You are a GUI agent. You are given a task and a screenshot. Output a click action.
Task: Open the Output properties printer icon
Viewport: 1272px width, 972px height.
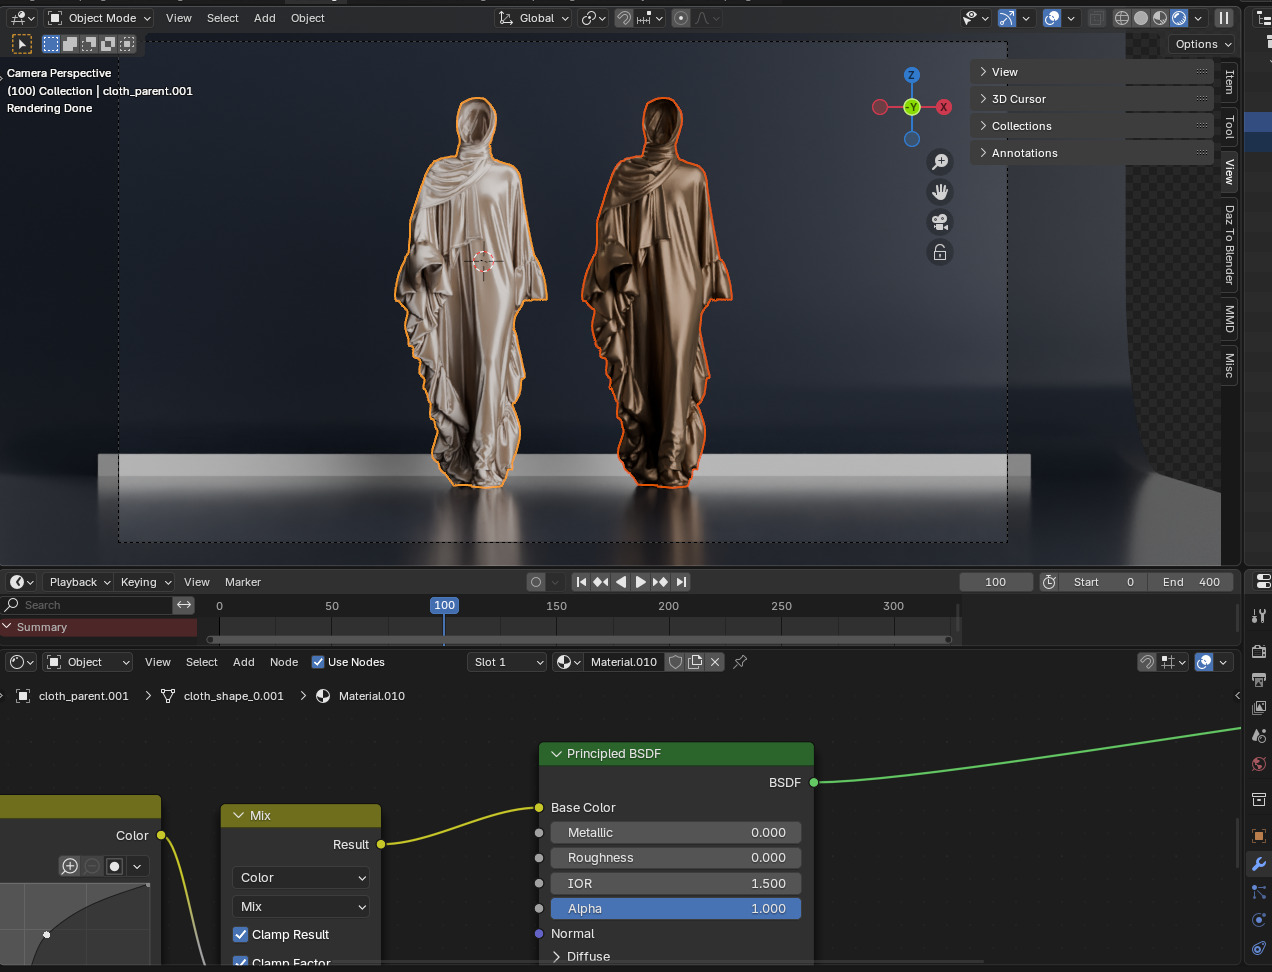pos(1259,680)
